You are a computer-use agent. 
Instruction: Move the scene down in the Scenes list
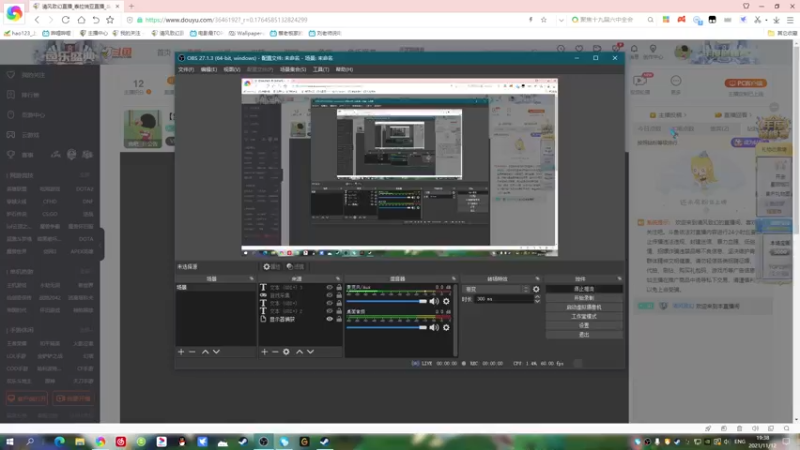pos(216,352)
